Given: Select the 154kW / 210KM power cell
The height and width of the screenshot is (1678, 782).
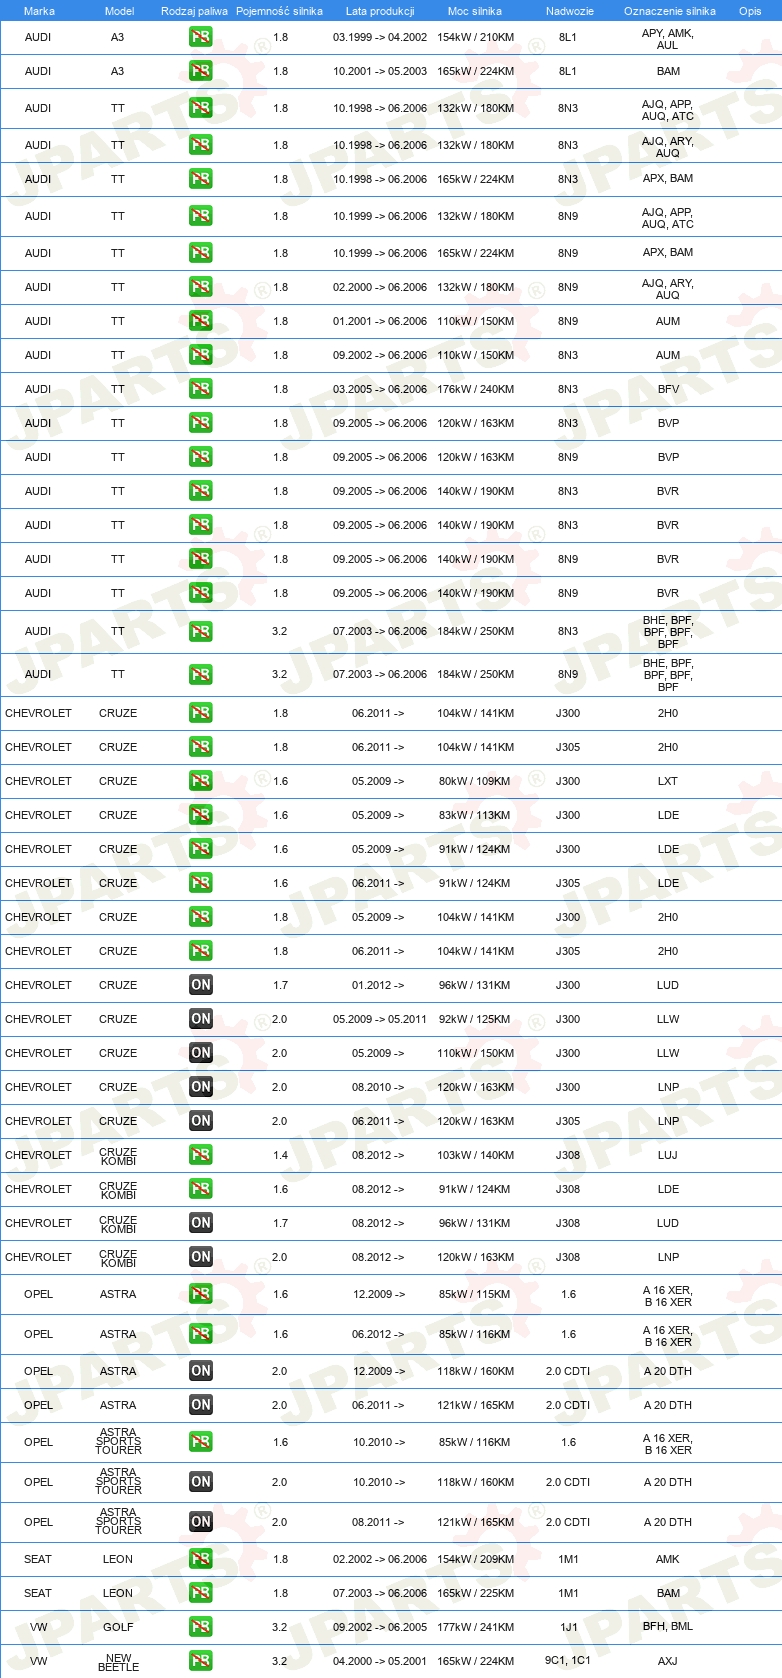Looking at the screenshot, I should 476,37.
